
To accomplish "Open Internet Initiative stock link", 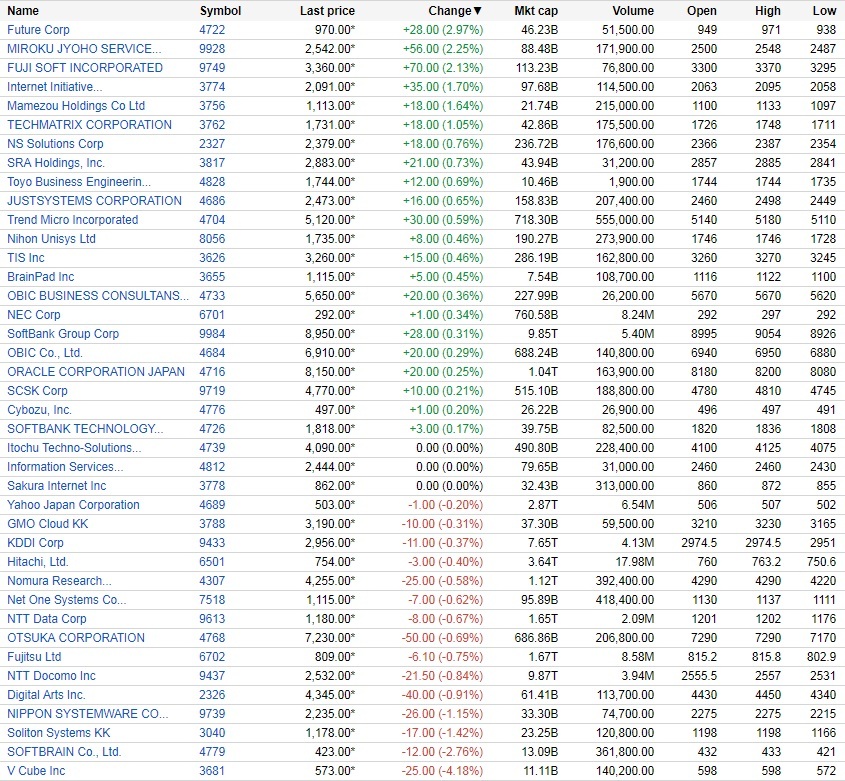I will (54, 87).
